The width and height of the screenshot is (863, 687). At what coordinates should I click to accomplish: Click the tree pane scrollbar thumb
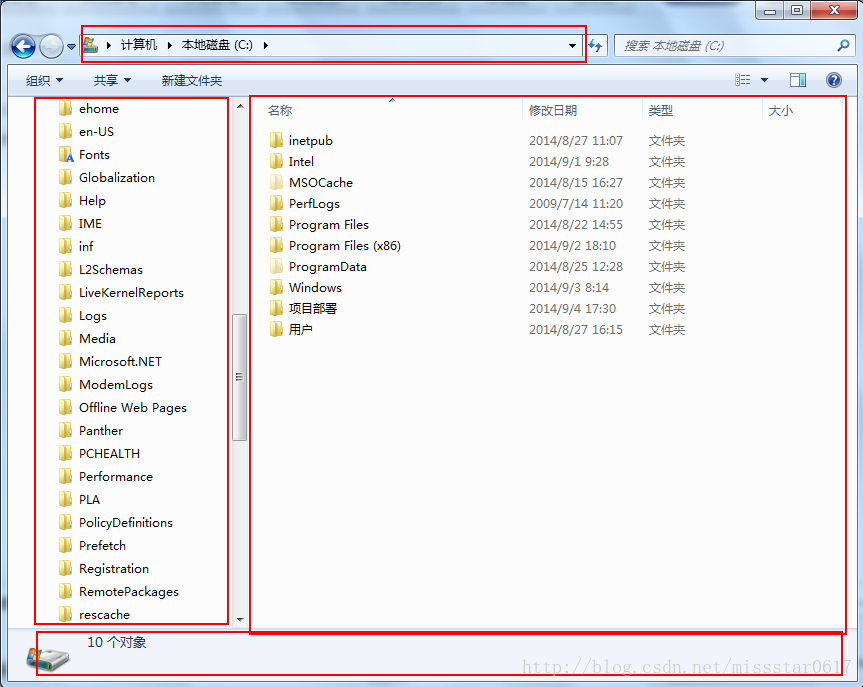click(239, 377)
